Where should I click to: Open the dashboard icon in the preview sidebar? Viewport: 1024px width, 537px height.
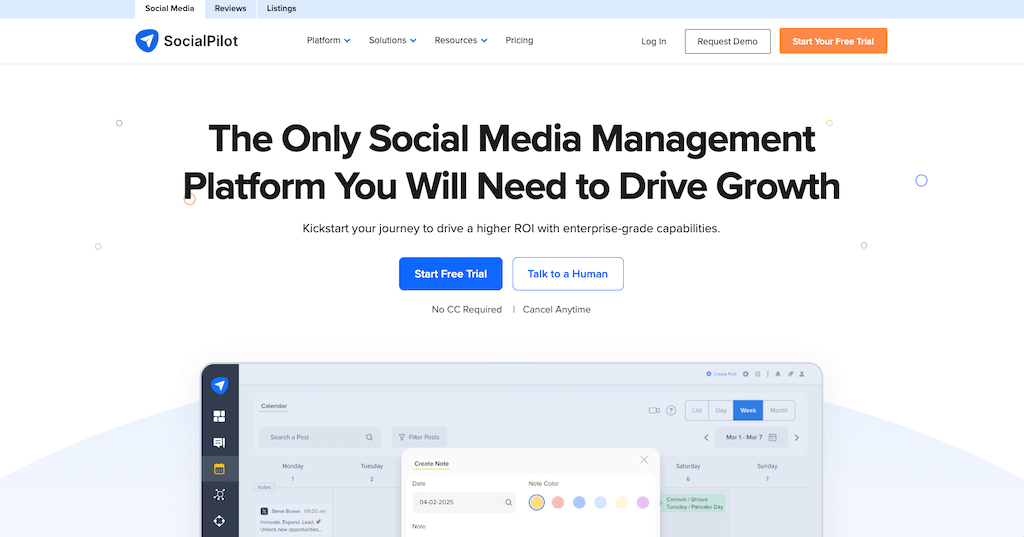coord(219,416)
